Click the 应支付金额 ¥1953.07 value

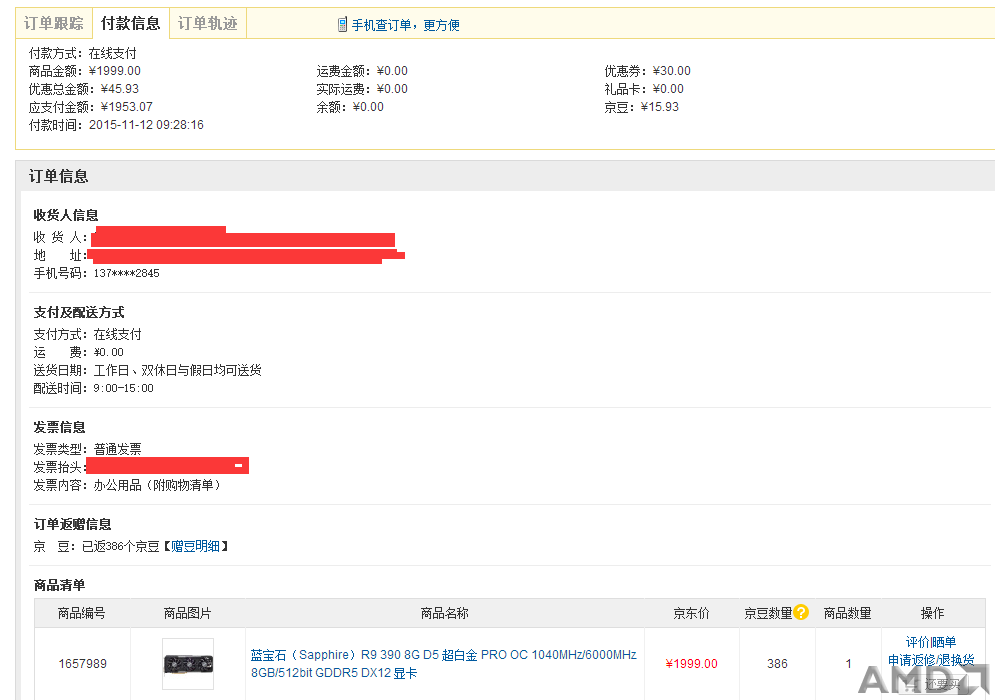click(x=127, y=107)
